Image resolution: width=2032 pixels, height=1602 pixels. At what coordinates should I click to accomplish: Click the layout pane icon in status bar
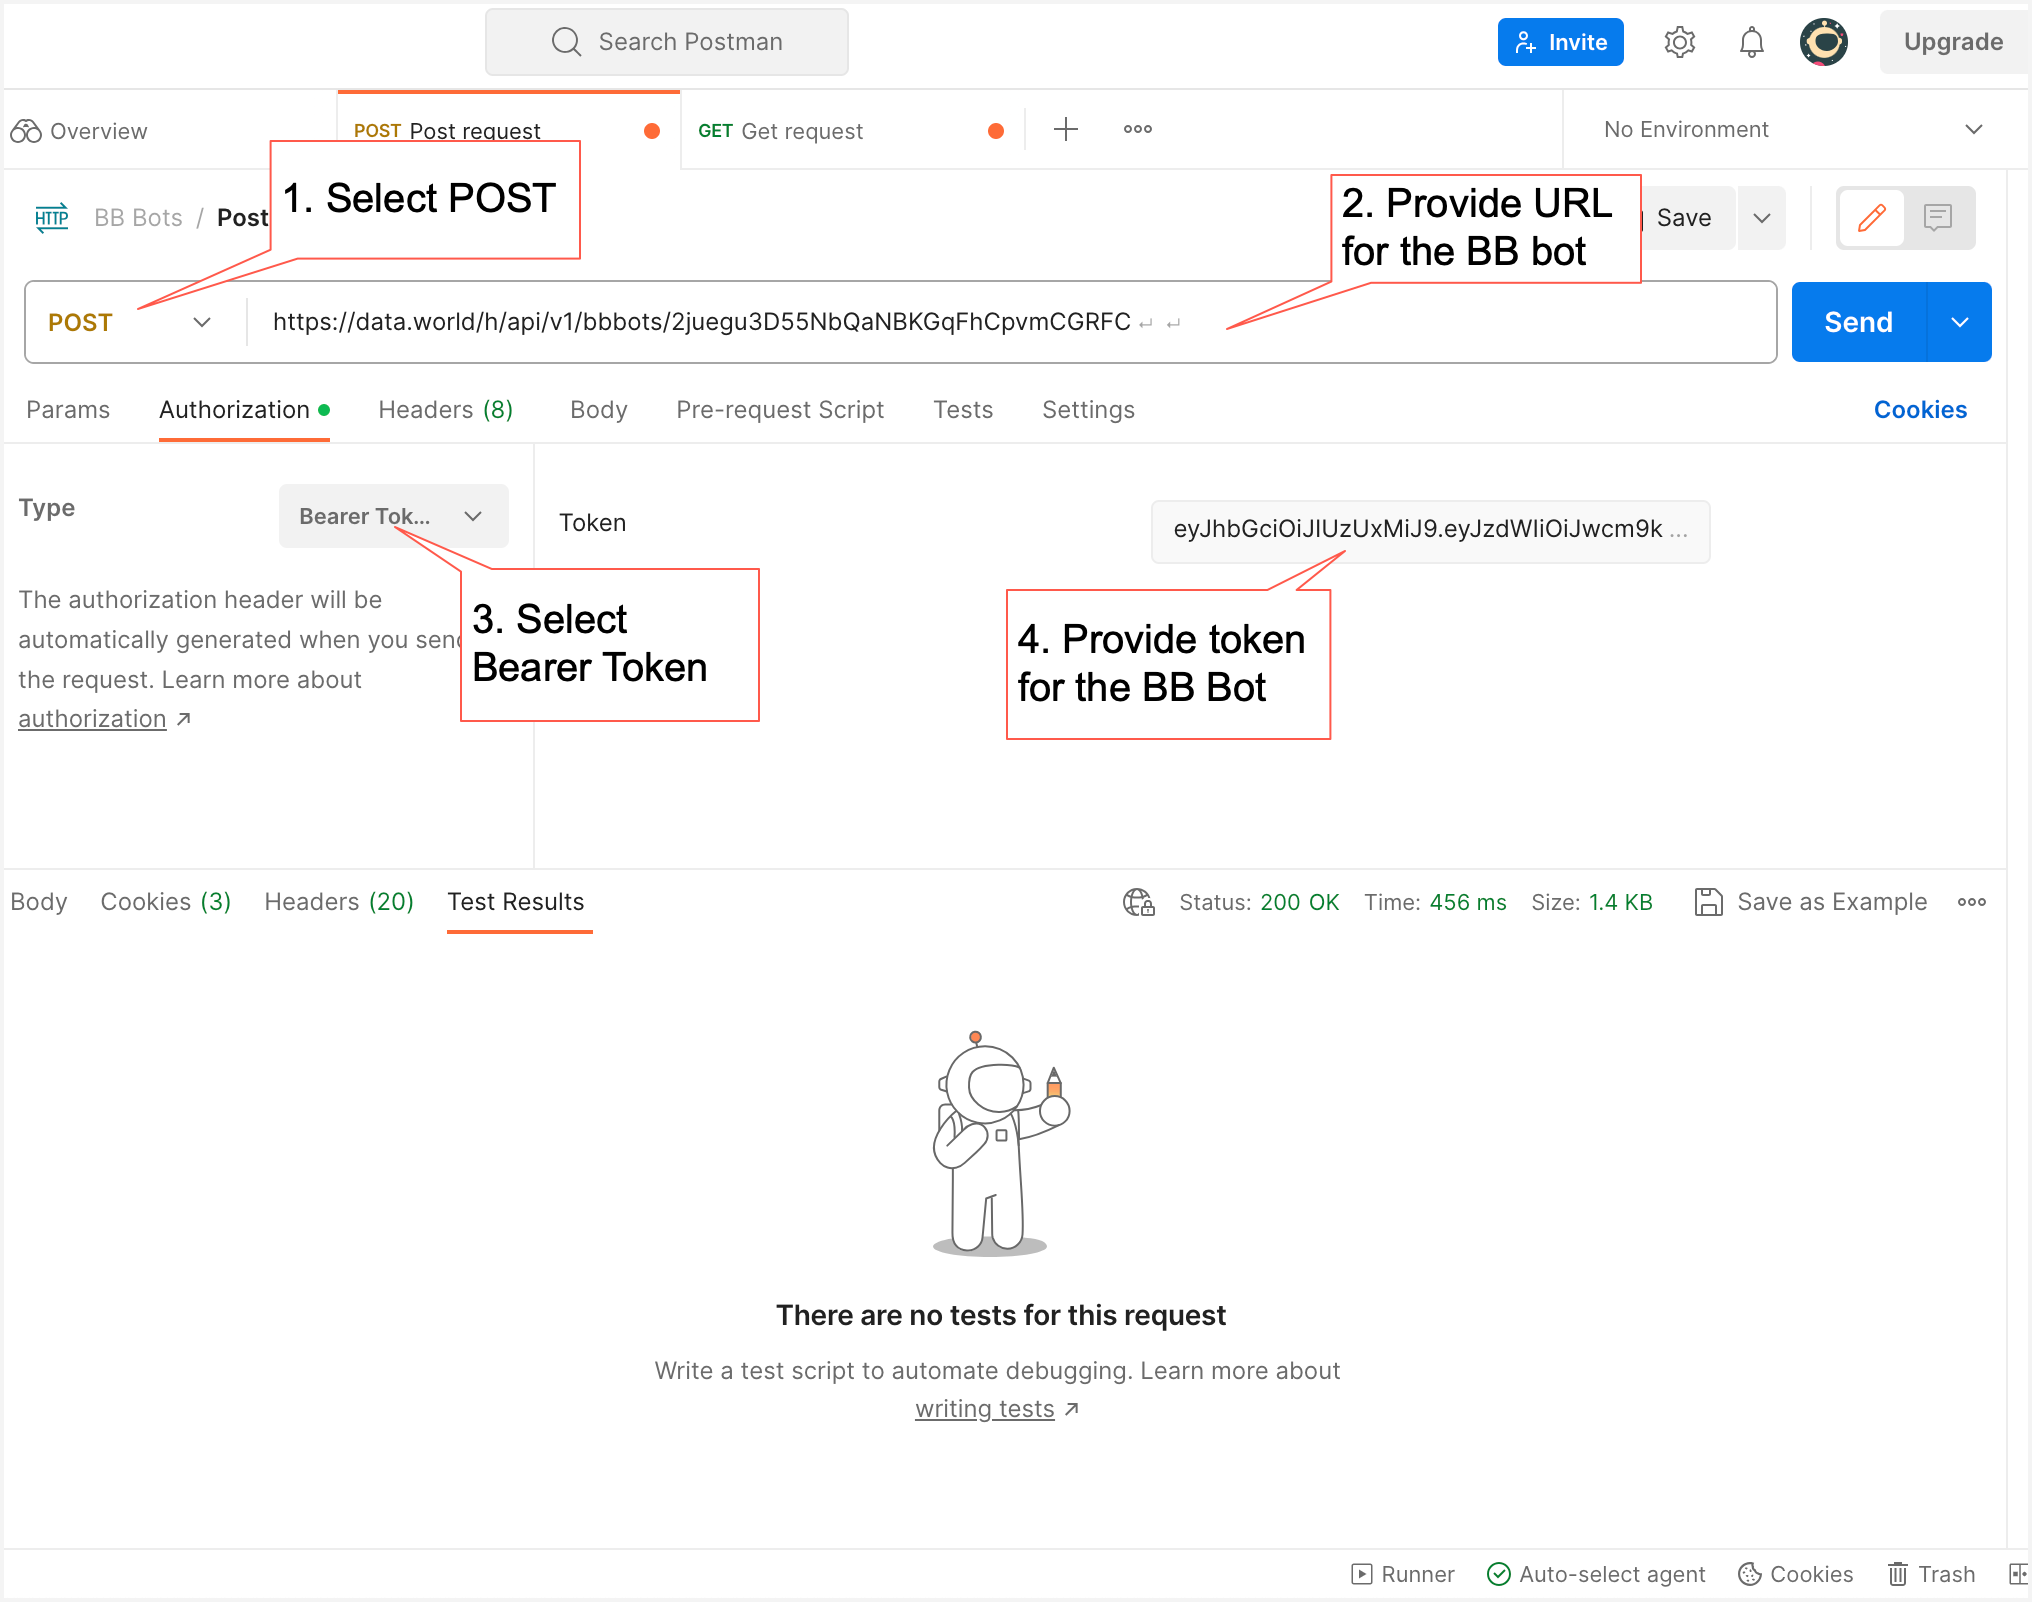(x=2018, y=1574)
